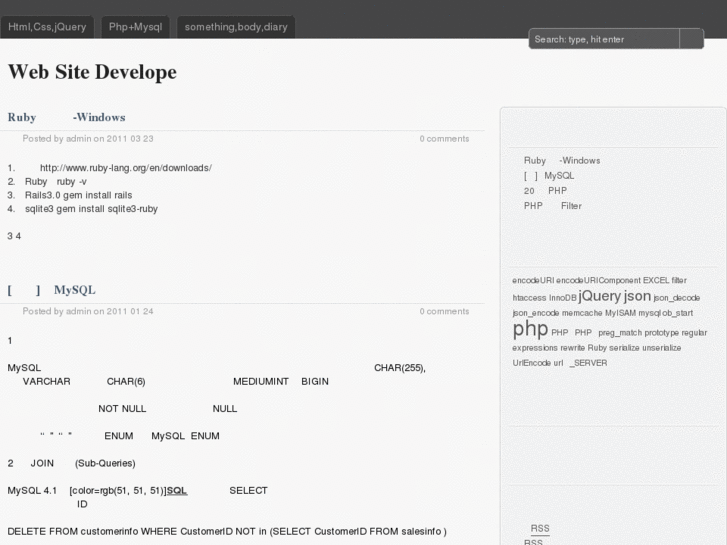Select "sqlite3 gem install sqlite3-ruby" list item

91,209
